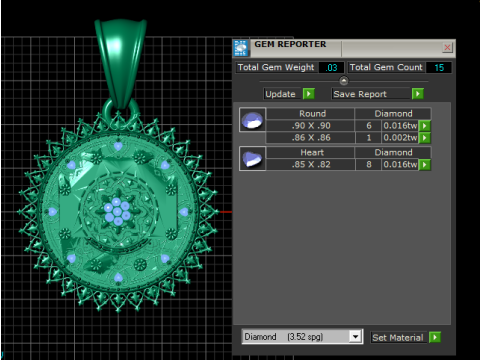Image resolution: width=480 pixels, height=360 pixels.
Task: Open the Diamond material dropdown
Action: coord(355,337)
